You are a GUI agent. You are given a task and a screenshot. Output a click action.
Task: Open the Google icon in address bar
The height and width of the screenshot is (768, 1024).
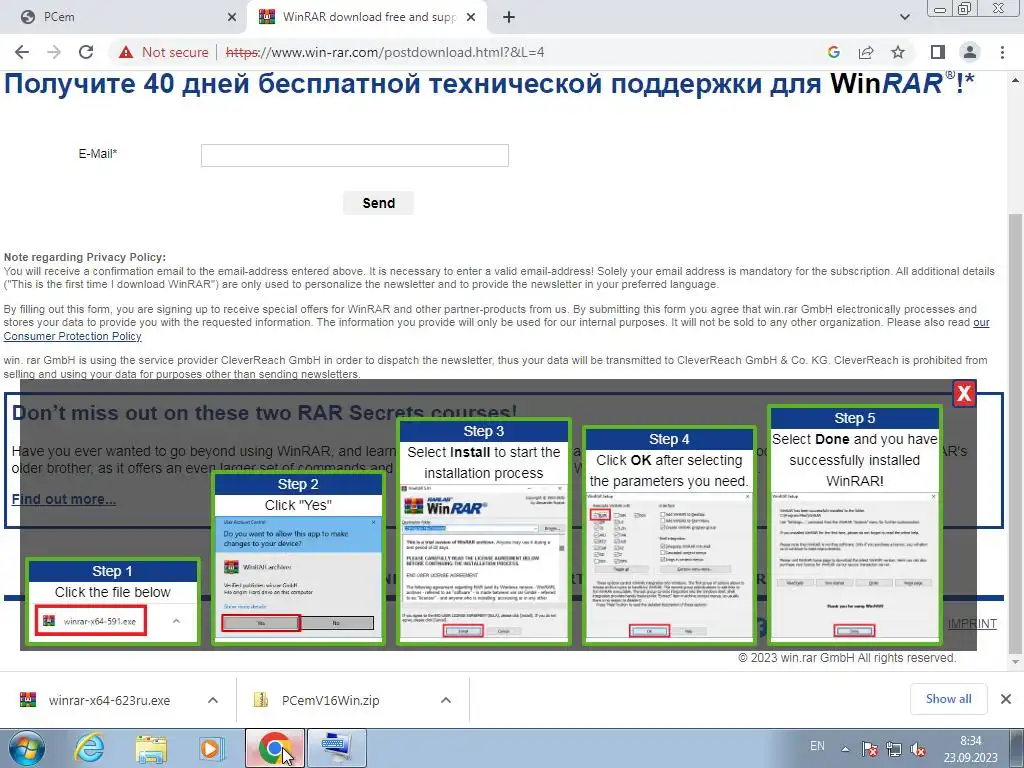pyautogui.click(x=834, y=52)
